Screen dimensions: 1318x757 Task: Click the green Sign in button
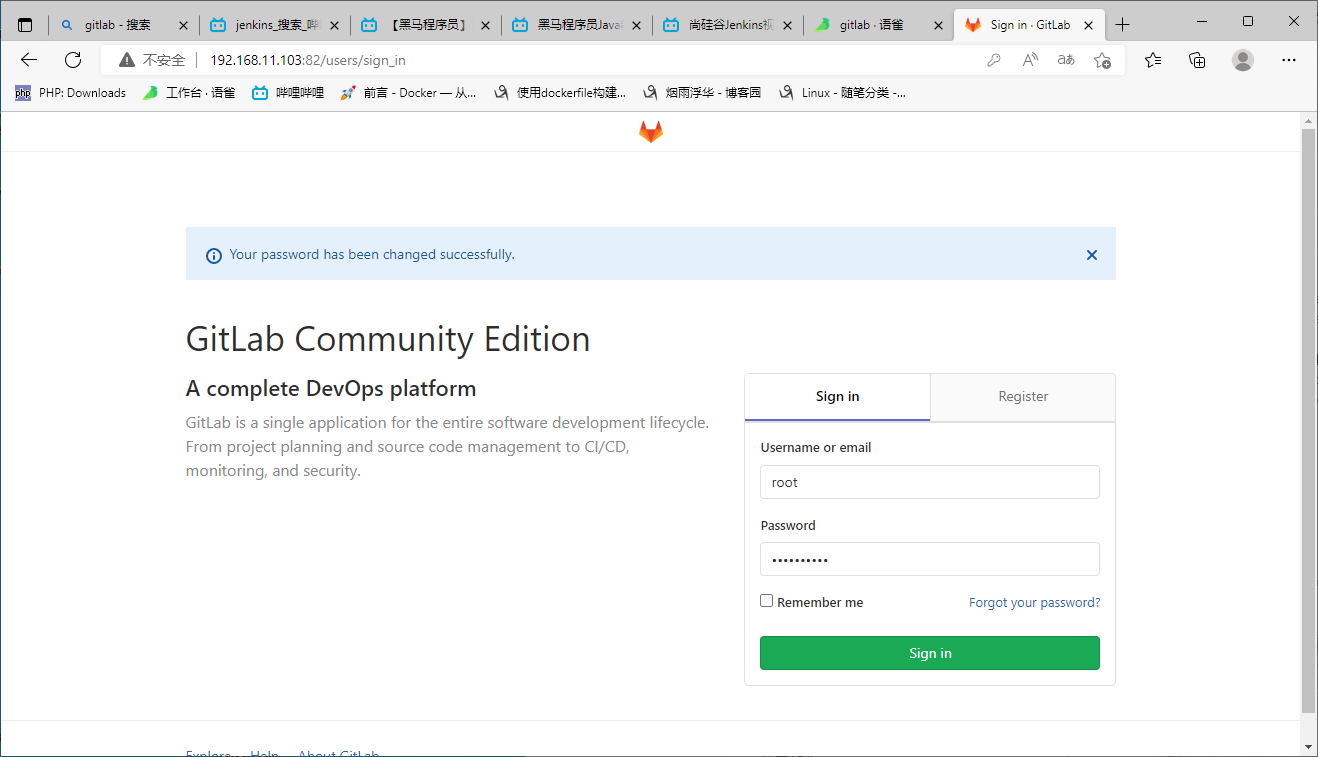[930, 653]
